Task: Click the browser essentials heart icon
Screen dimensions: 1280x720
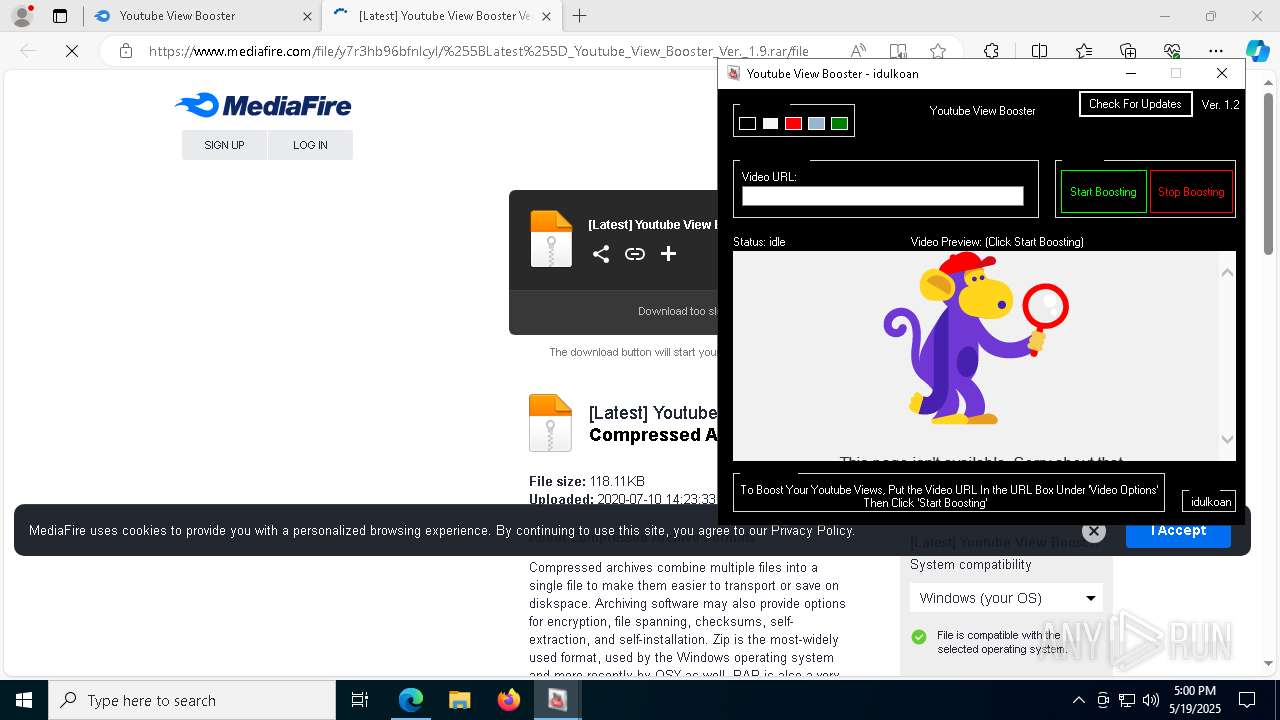Action: (1172, 51)
